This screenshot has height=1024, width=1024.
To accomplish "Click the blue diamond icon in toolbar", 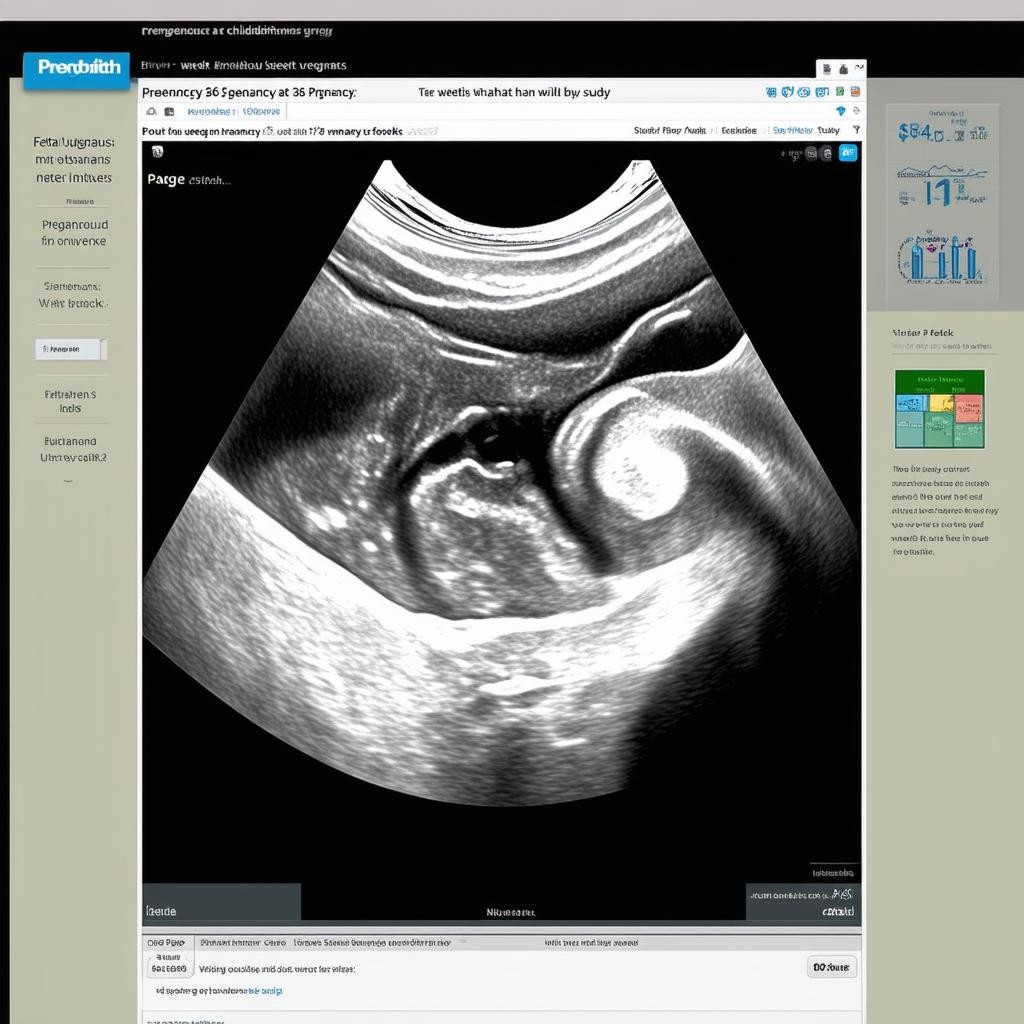I will click(841, 111).
